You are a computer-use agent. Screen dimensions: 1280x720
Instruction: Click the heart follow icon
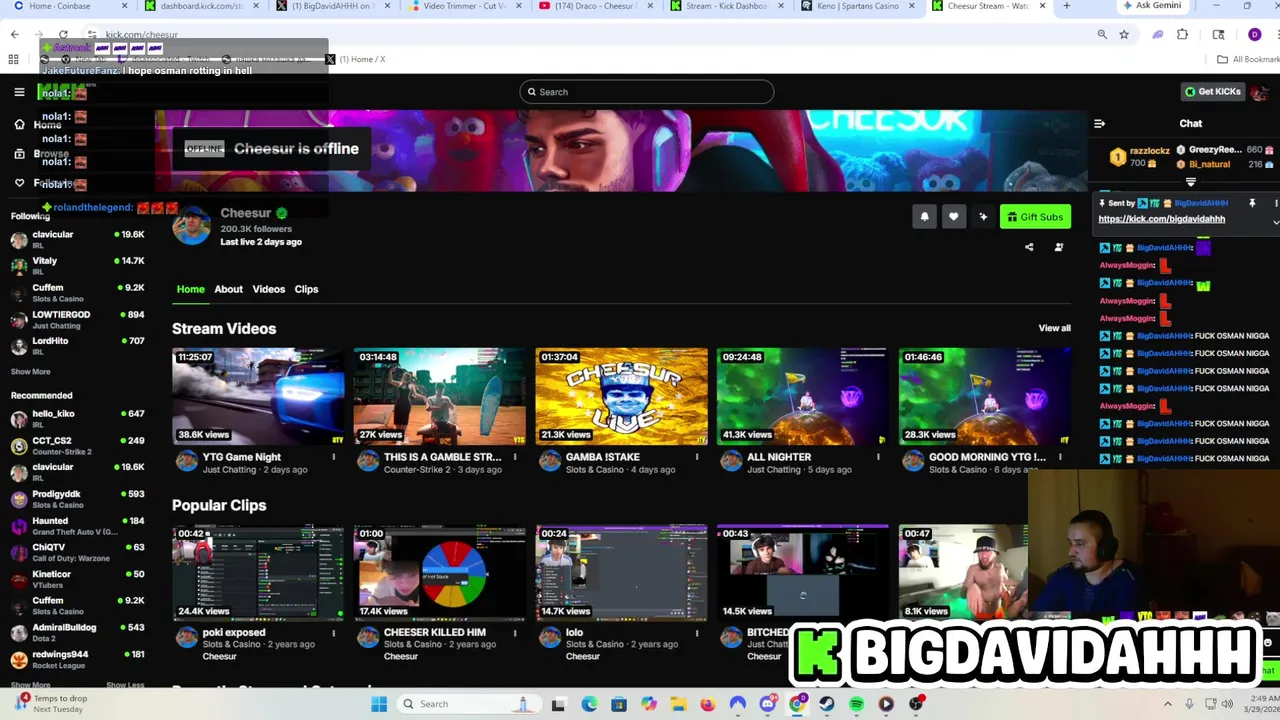click(954, 216)
